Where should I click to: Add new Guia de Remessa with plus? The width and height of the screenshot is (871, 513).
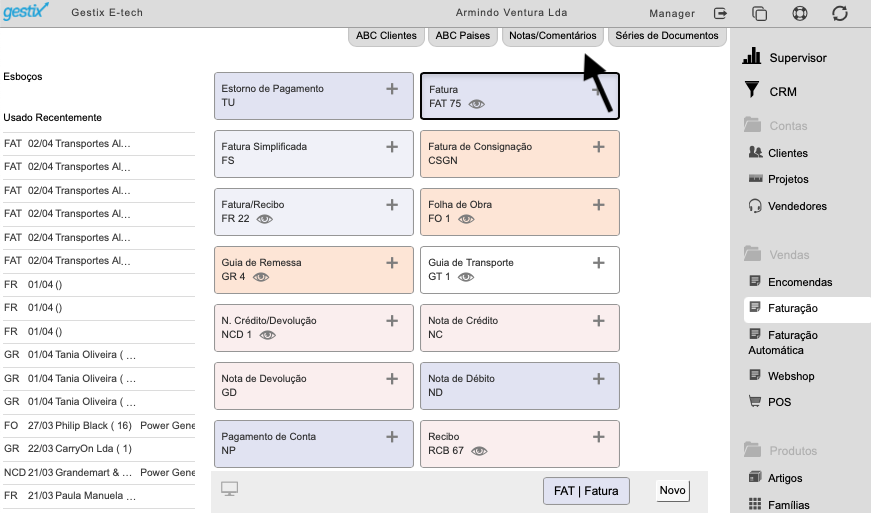pyautogui.click(x=392, y=263)
